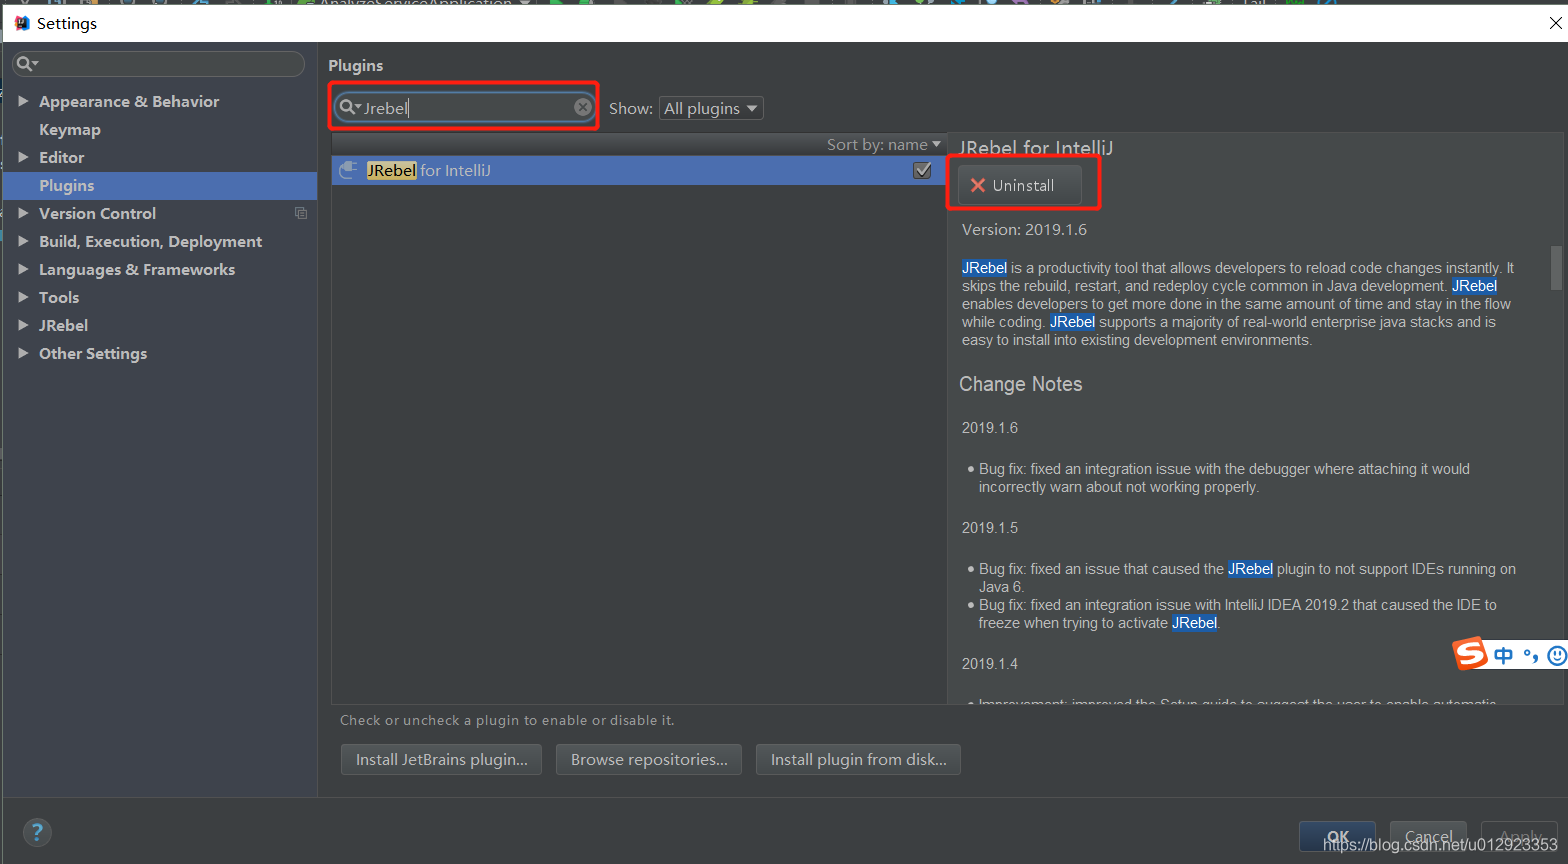Click the IntelliJ Settings window icon
Screen dimensions: 1568x864
point(22,23)
